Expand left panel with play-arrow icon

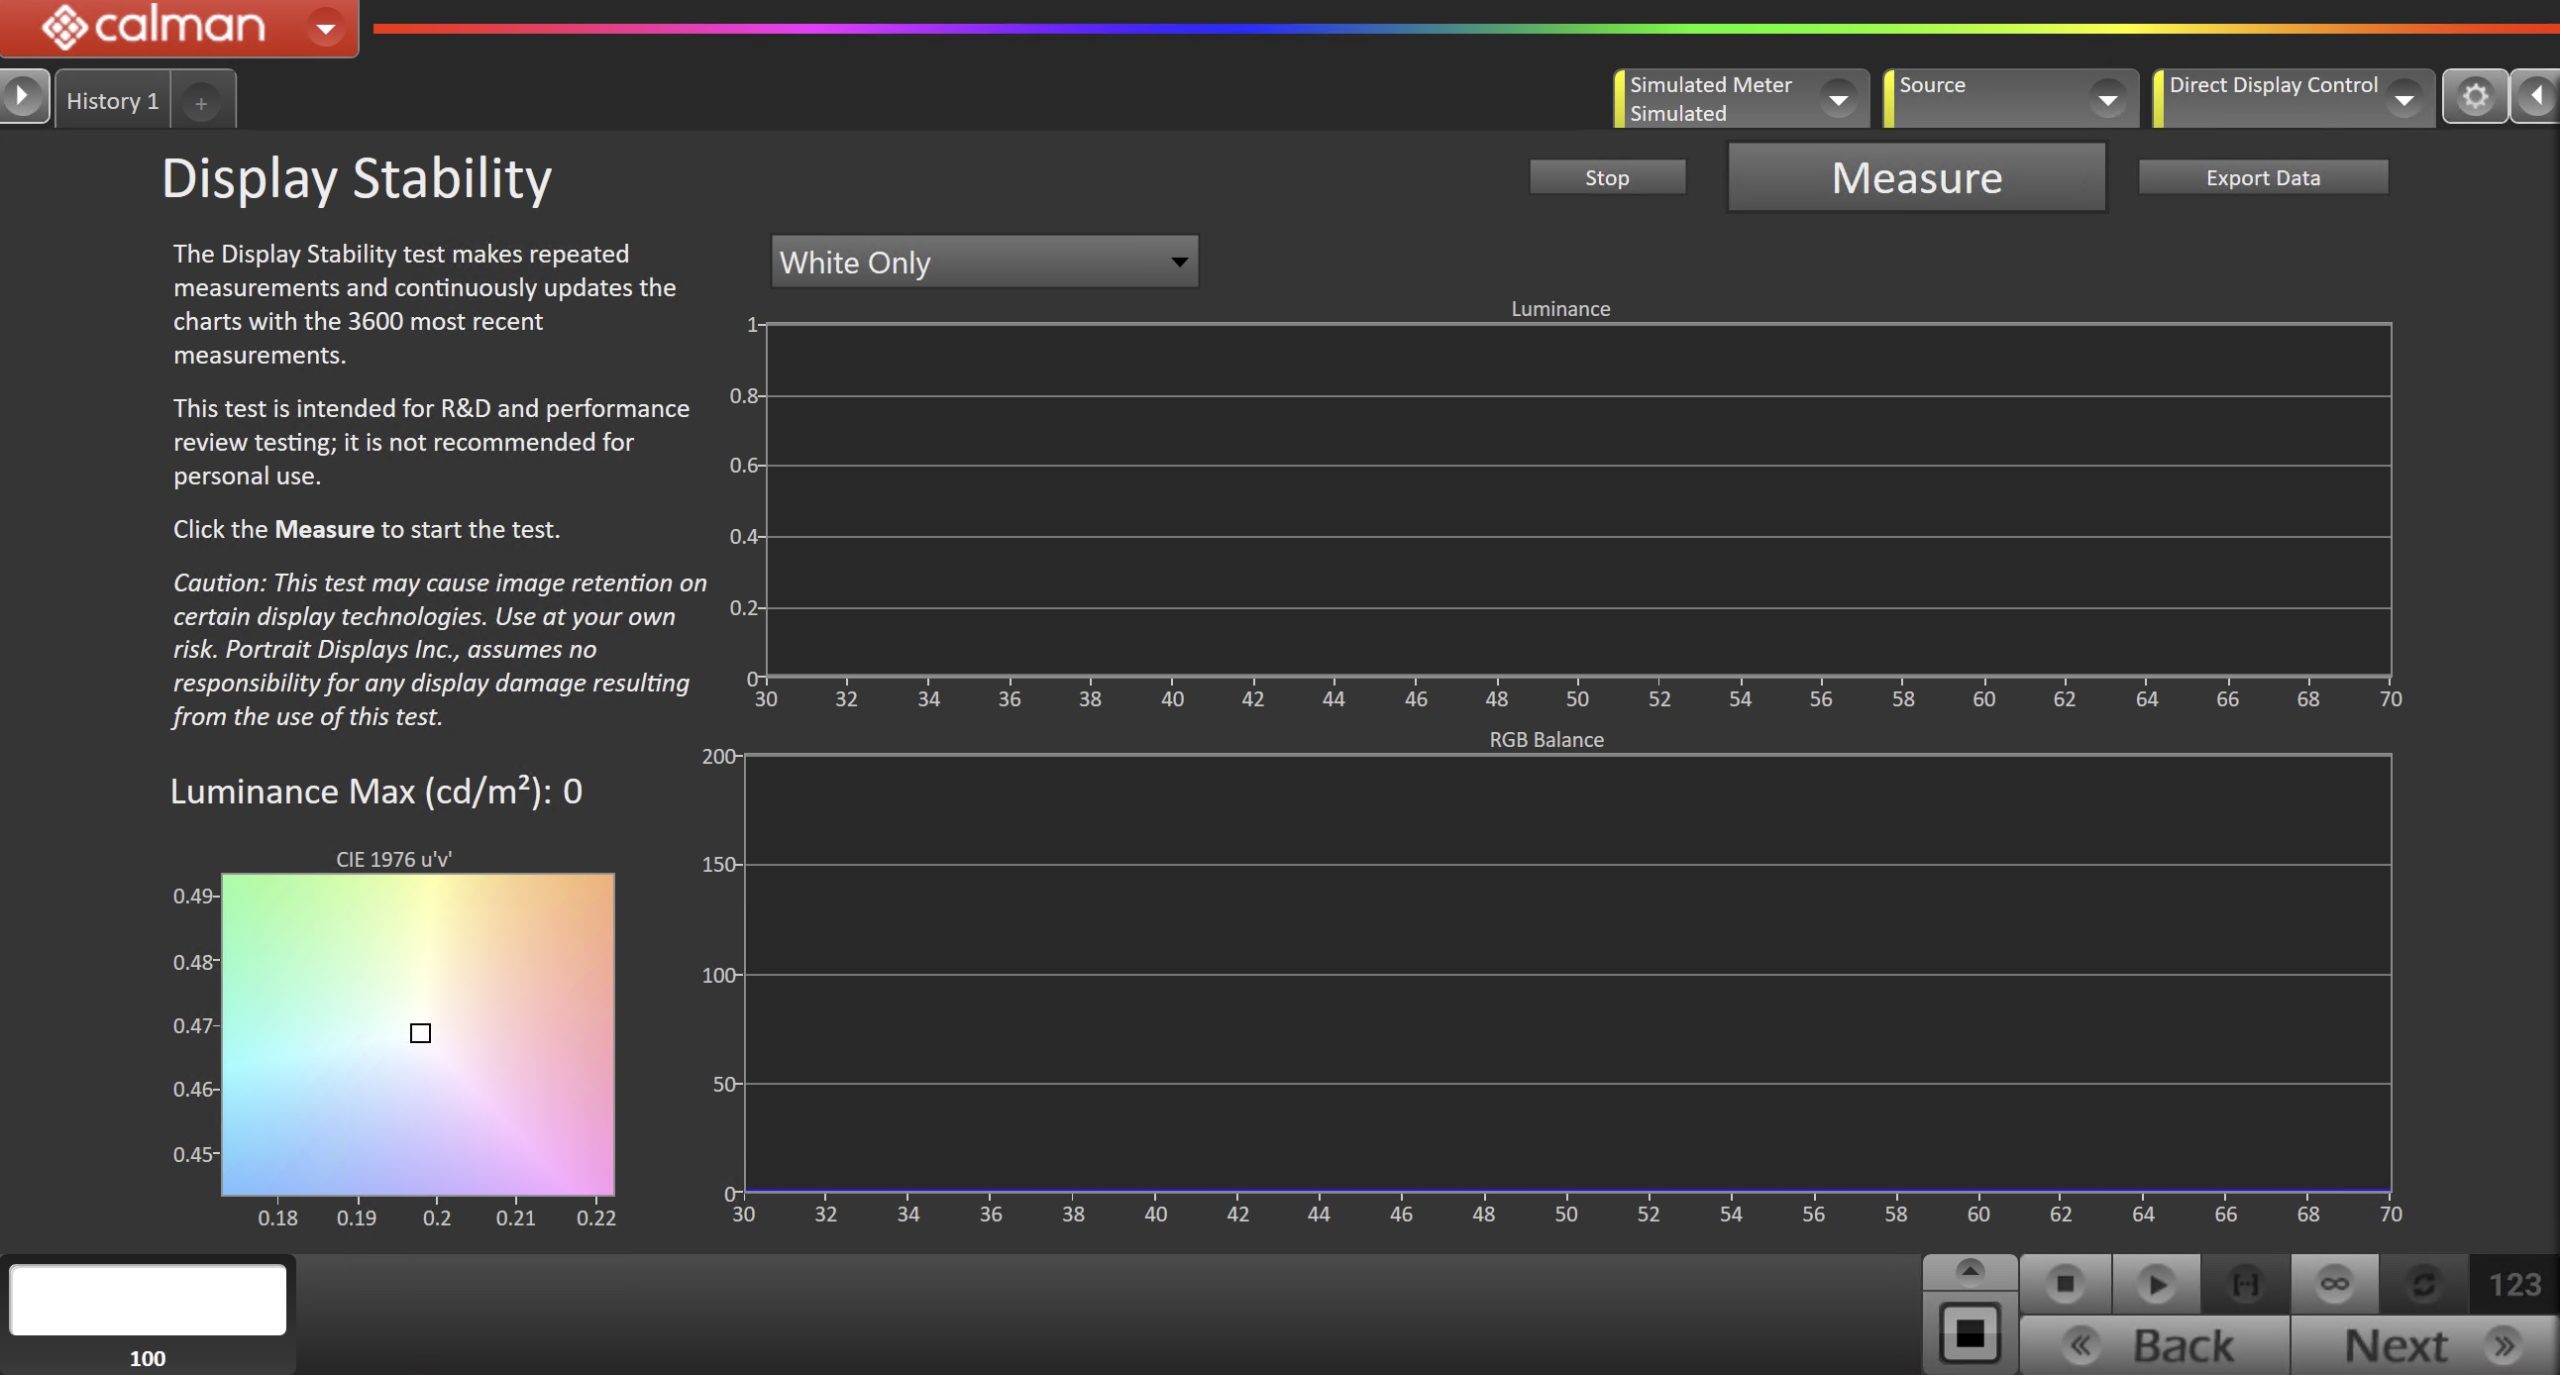click(x=22, y=97)
